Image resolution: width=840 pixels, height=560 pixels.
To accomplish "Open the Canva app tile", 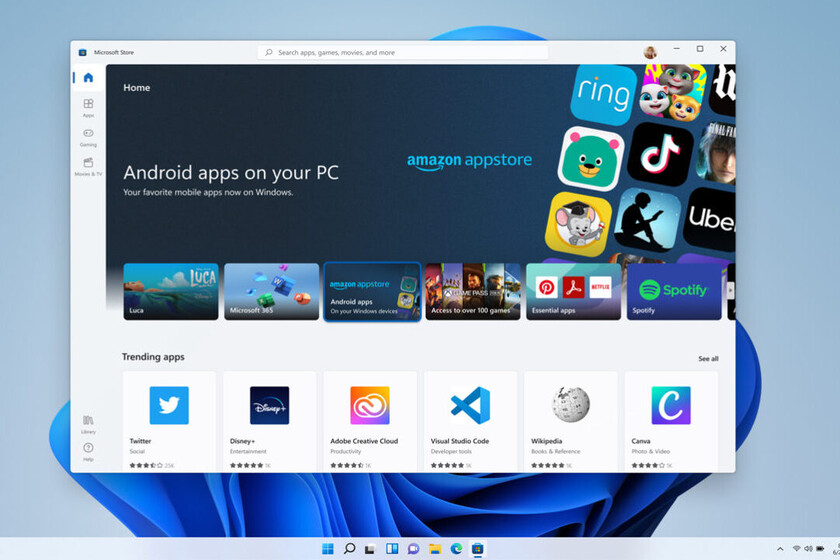I will (x=671, y=422).
